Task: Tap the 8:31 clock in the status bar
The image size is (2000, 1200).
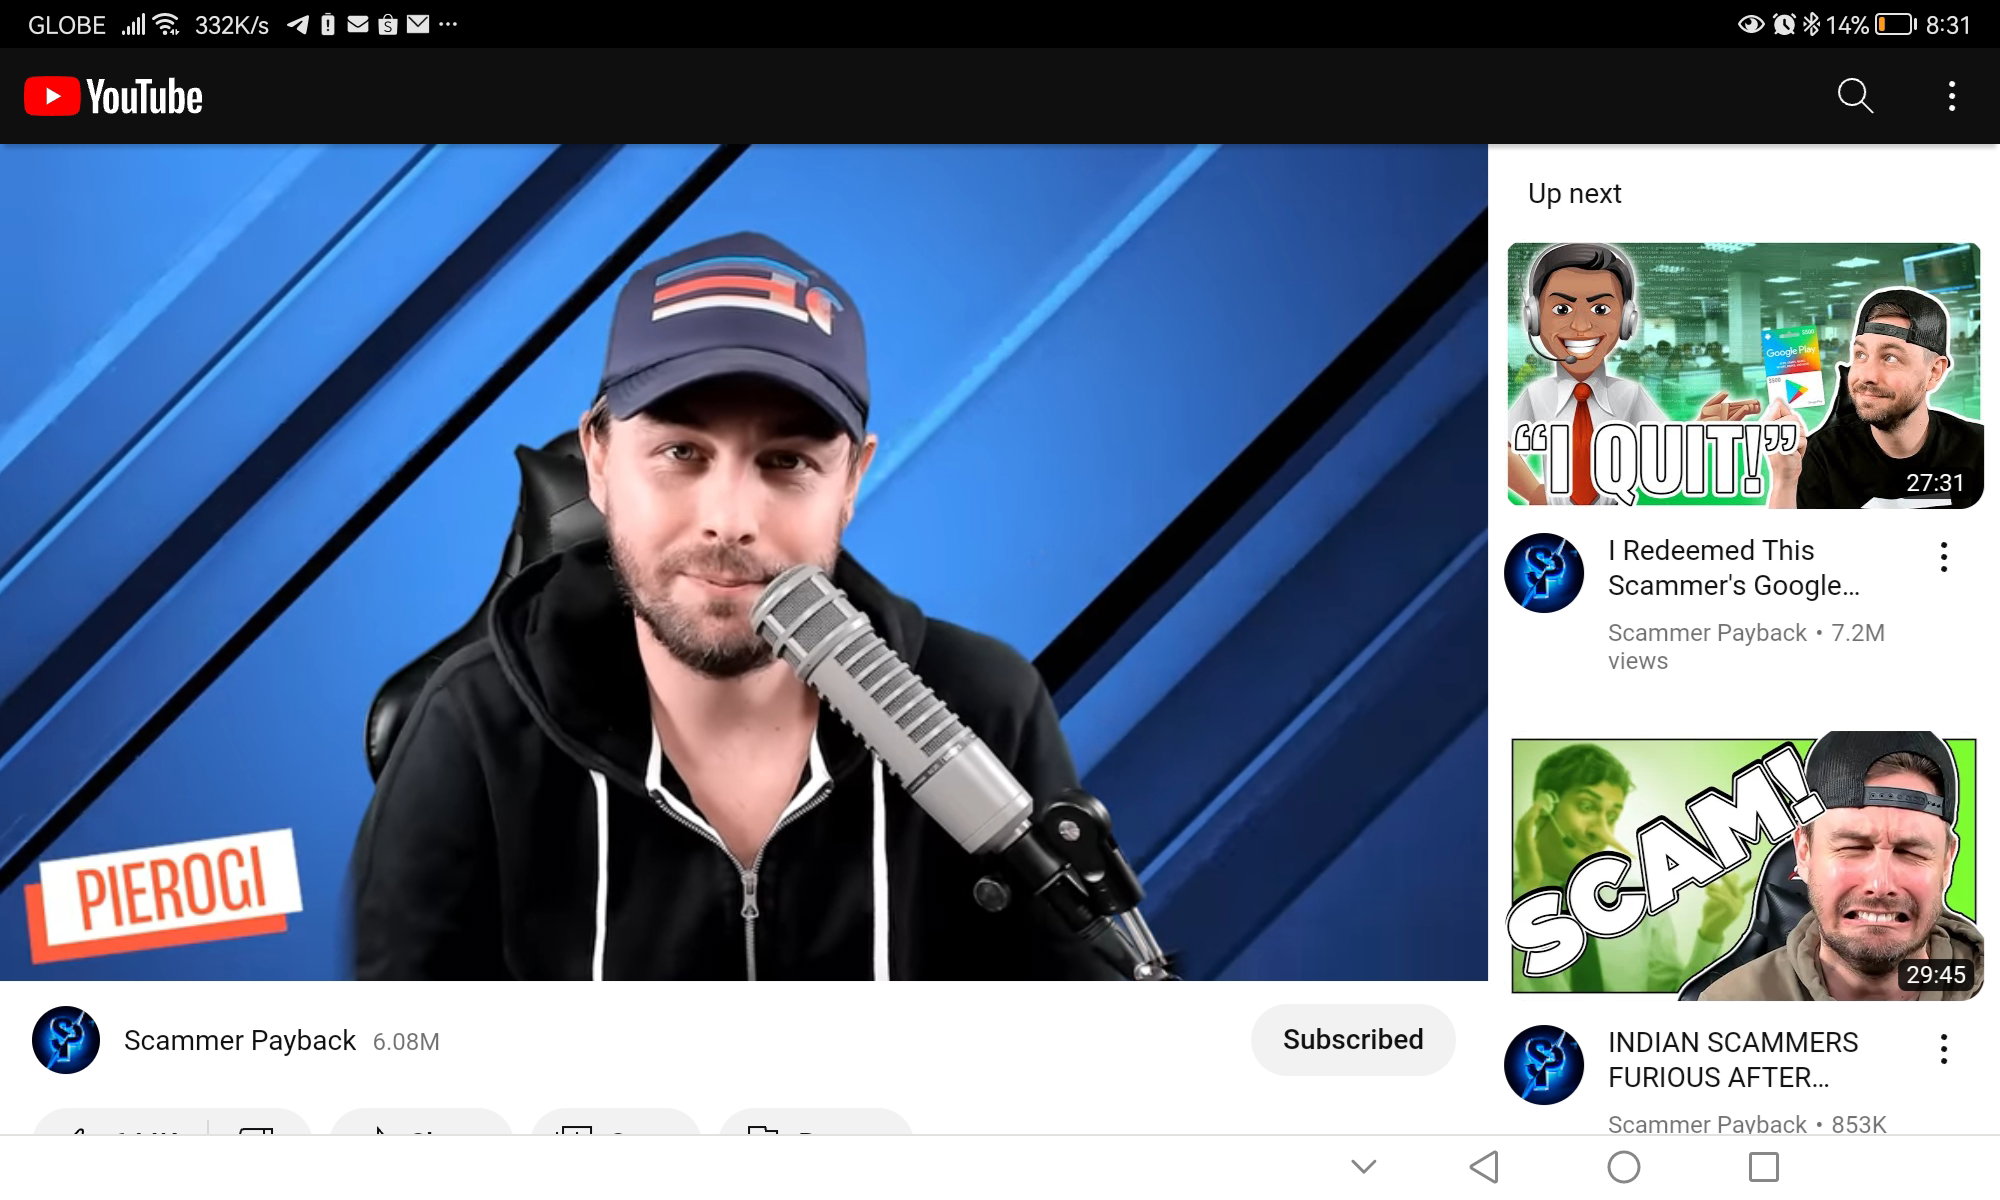Action: [x=1948, y=25]
